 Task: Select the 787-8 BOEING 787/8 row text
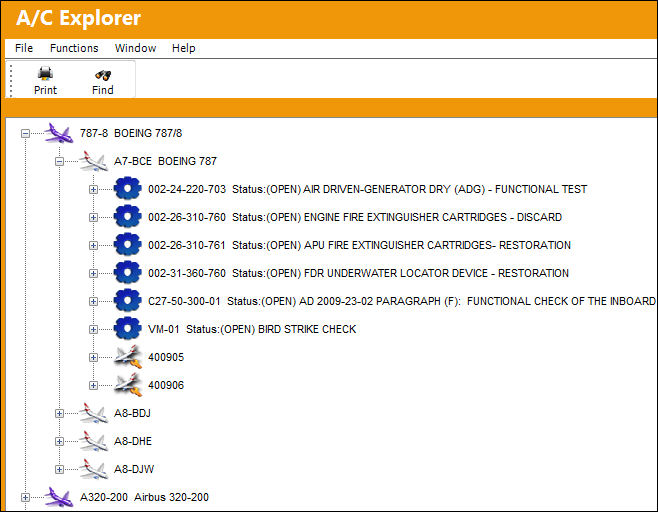131,133
